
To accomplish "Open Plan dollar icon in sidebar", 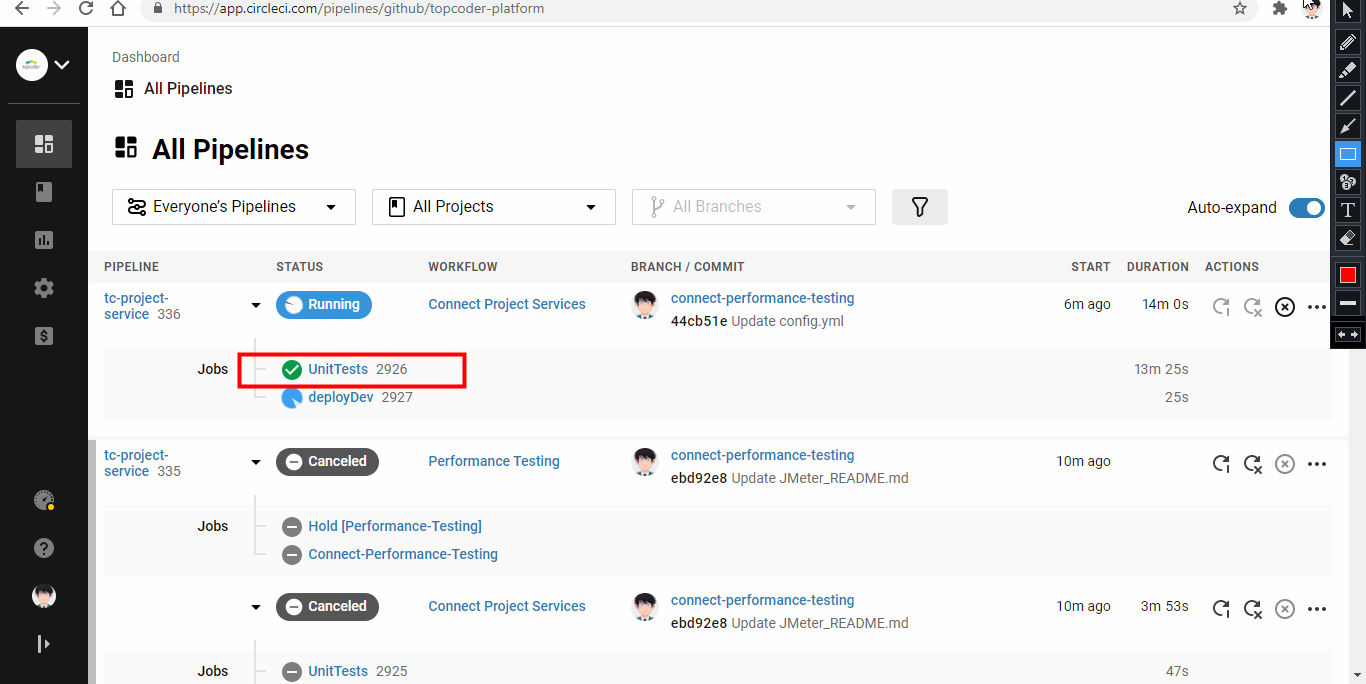I will pyautogui.click(x=44, y=336).
